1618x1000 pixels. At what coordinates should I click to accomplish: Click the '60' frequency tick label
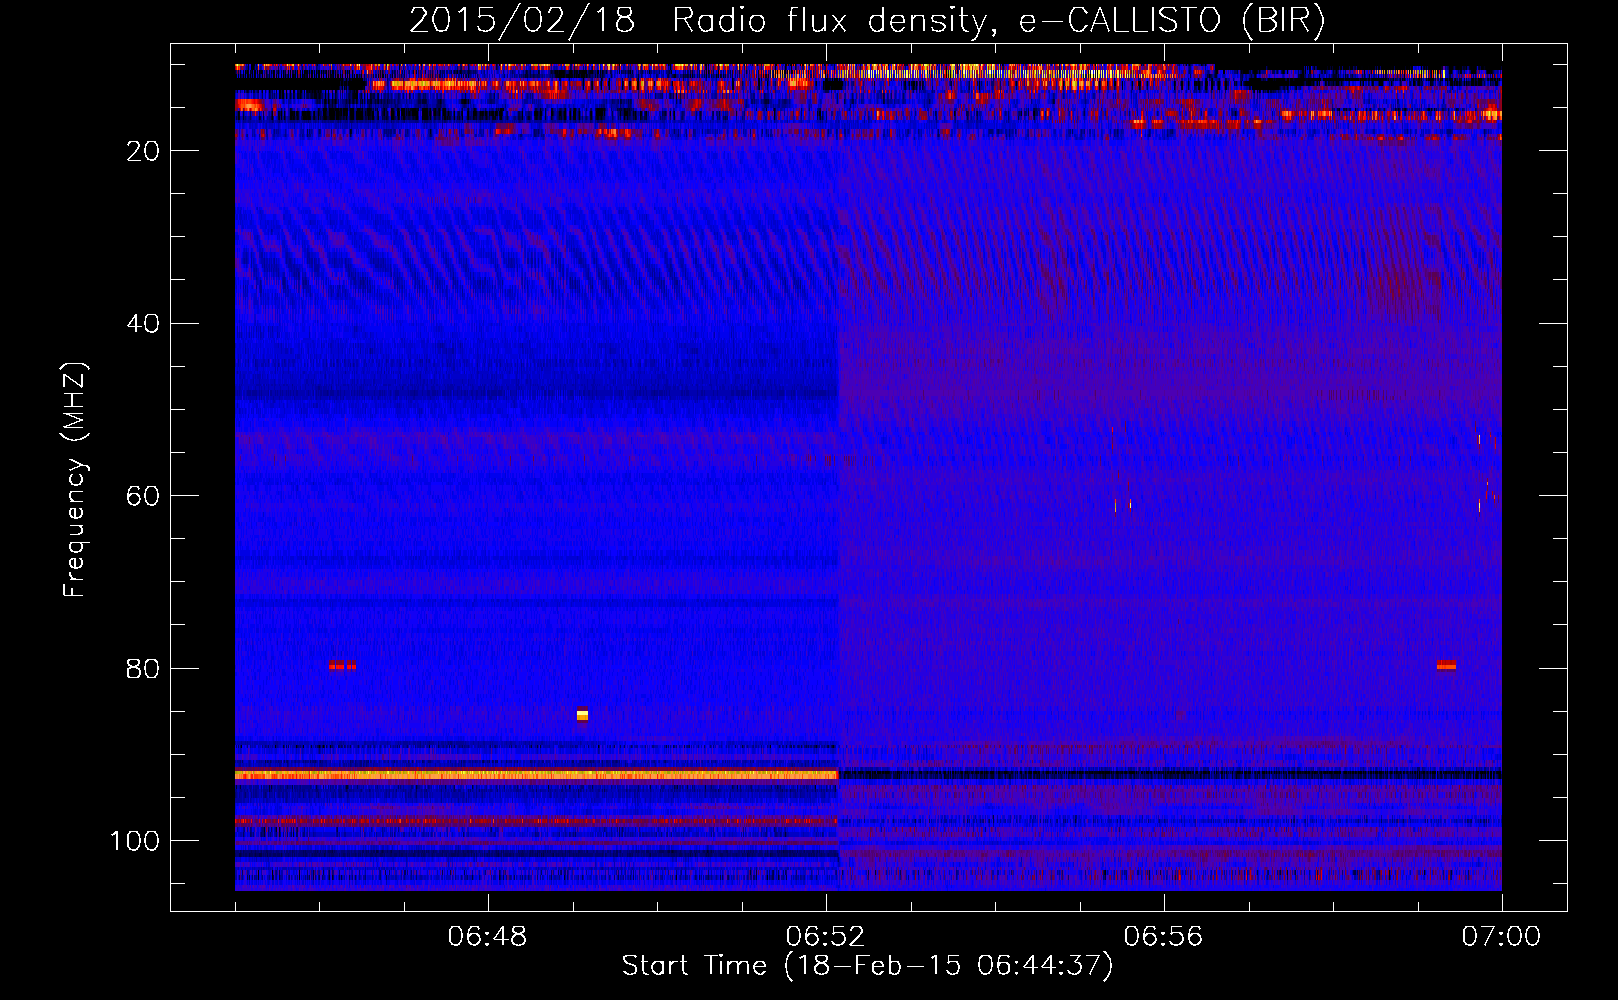pyautogui.click(x=144, y=496)
